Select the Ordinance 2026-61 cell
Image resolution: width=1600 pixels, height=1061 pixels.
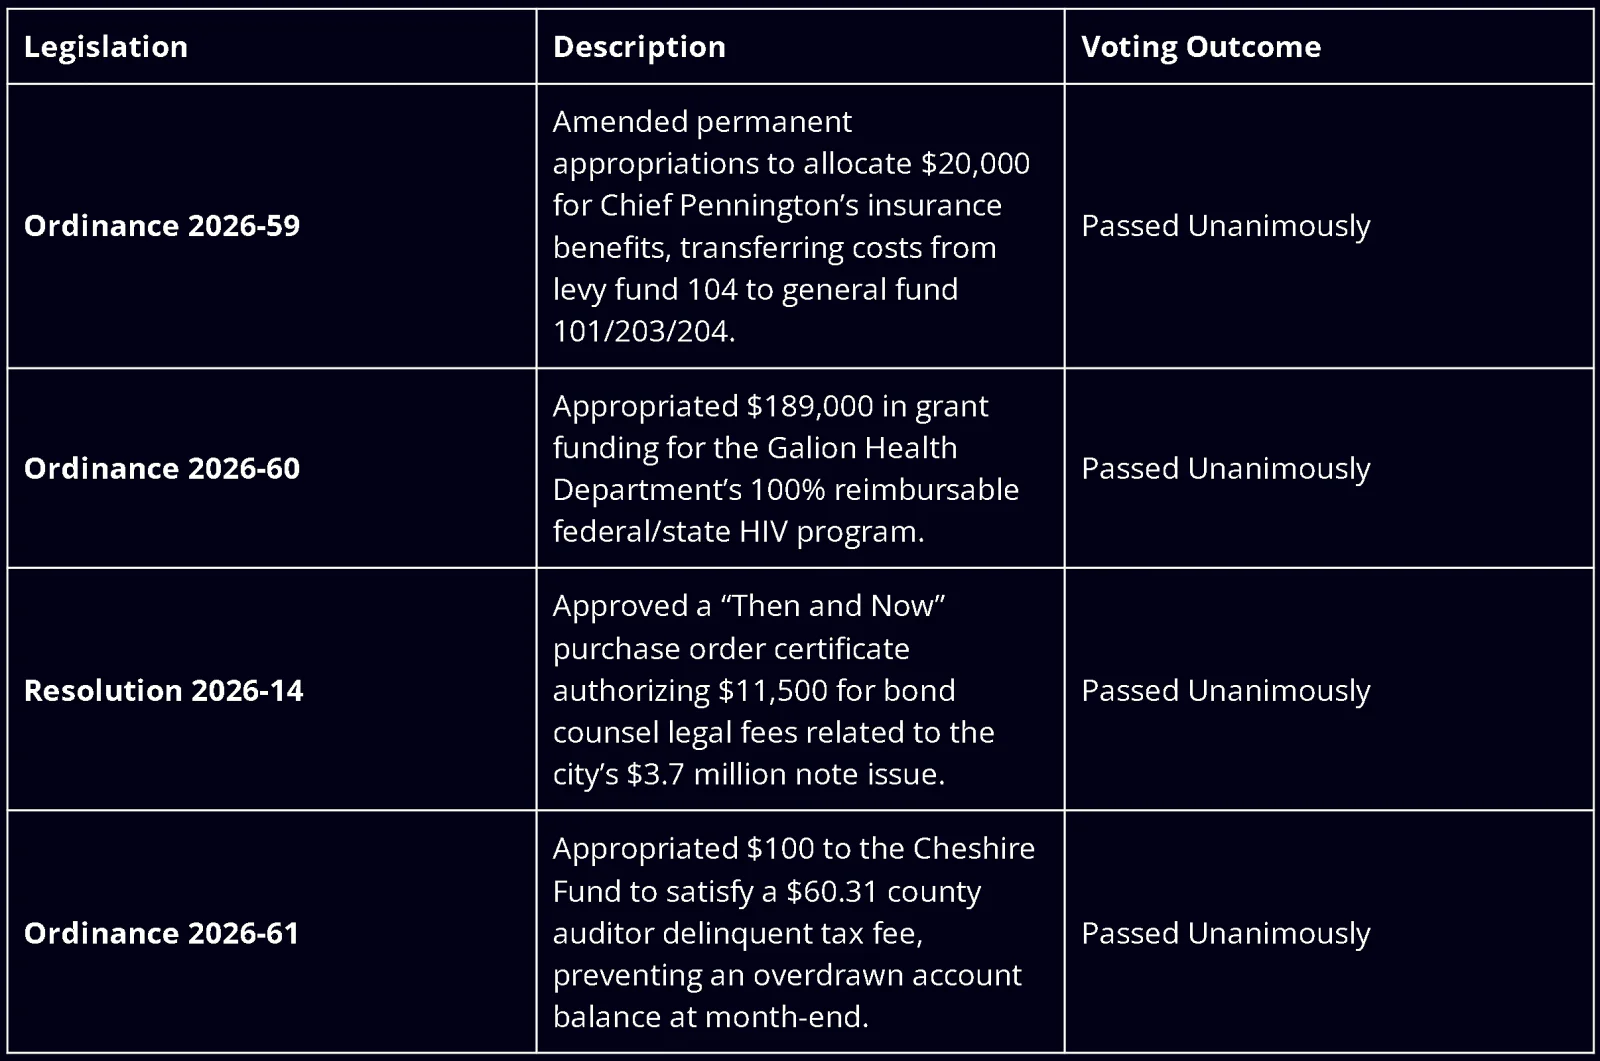[271, 932]
